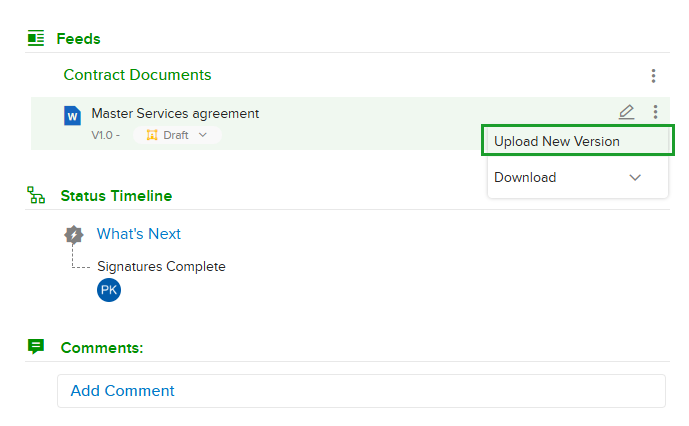Open the Master Services agreement document
The image size is (689, 426).
(175, 114)
